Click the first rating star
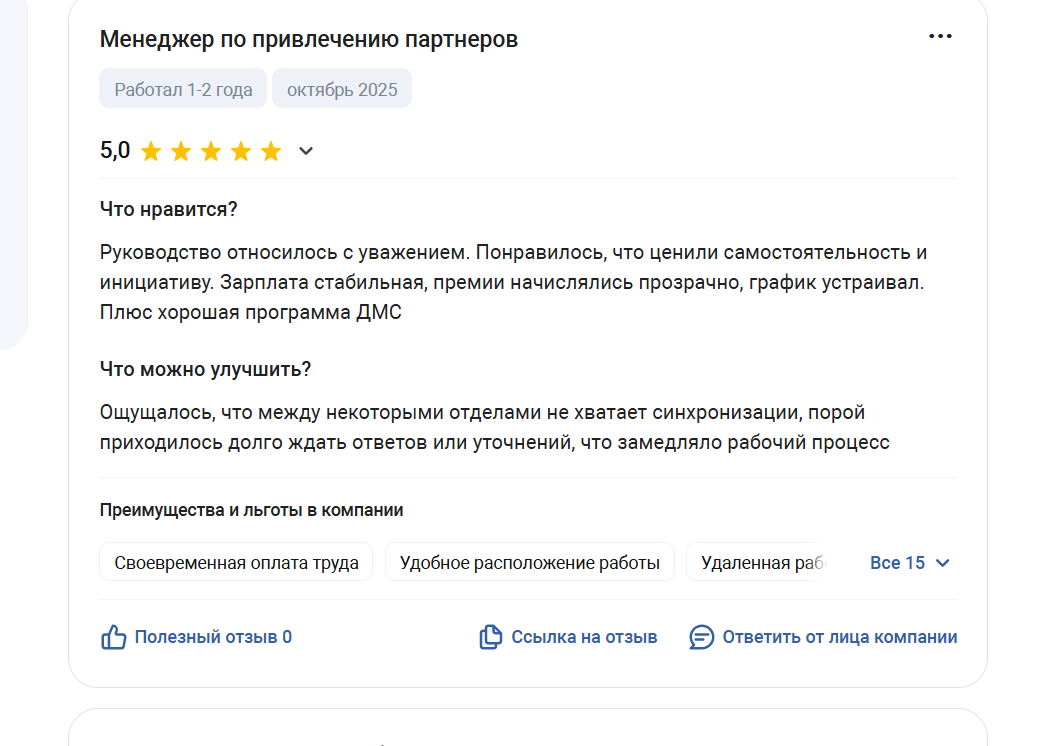The height and width of the screenshot is (746, 1061). click(x=151, y=152)
